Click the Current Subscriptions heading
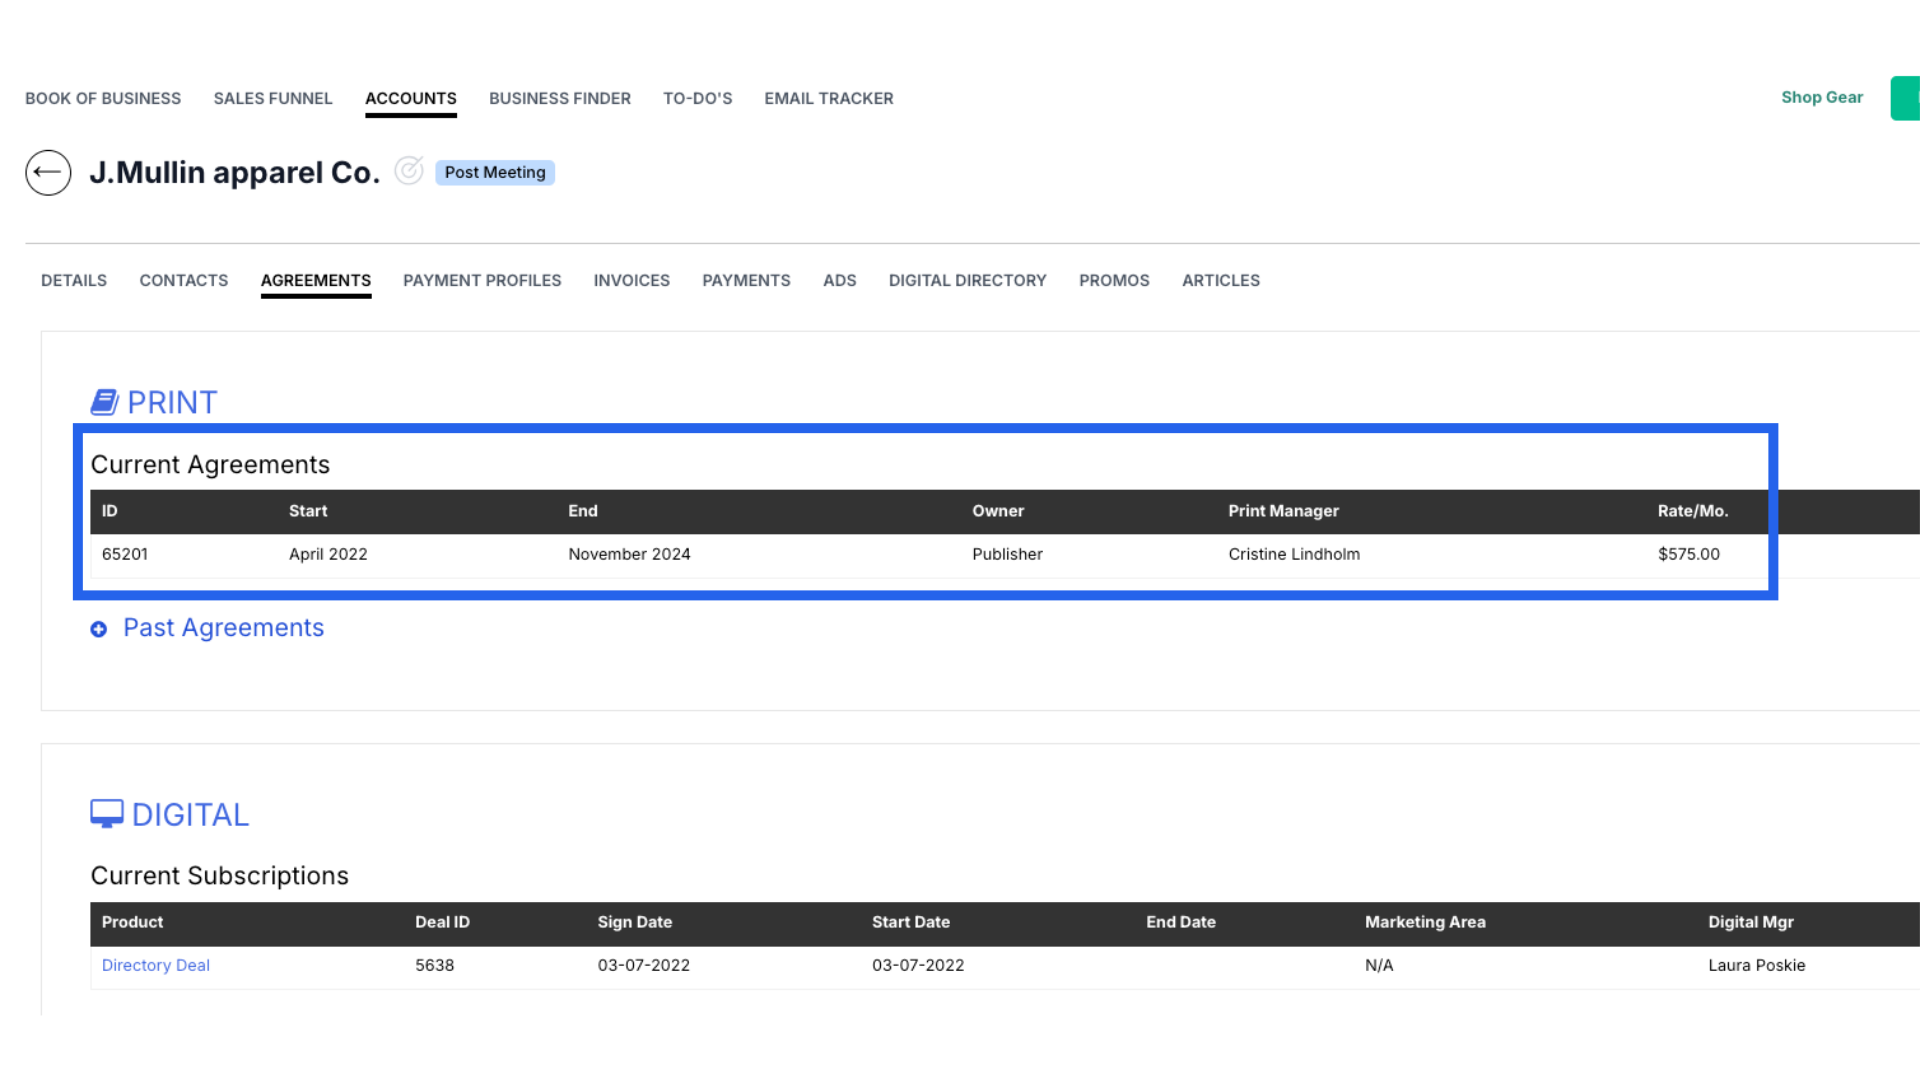 click(219, 876)
